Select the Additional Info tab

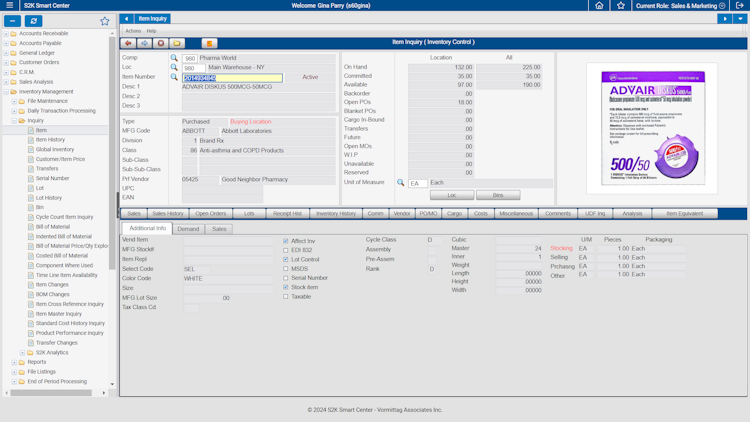tap(147, 228)
